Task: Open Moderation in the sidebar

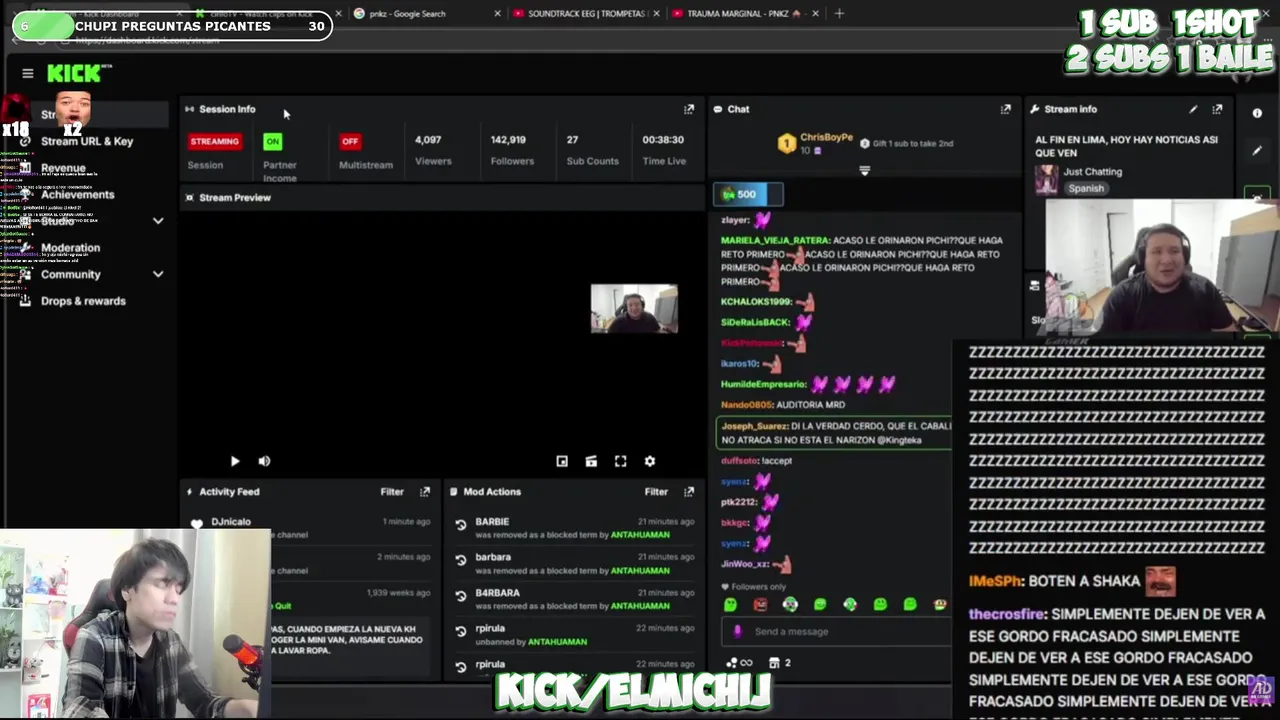Action: pos(70,247)
